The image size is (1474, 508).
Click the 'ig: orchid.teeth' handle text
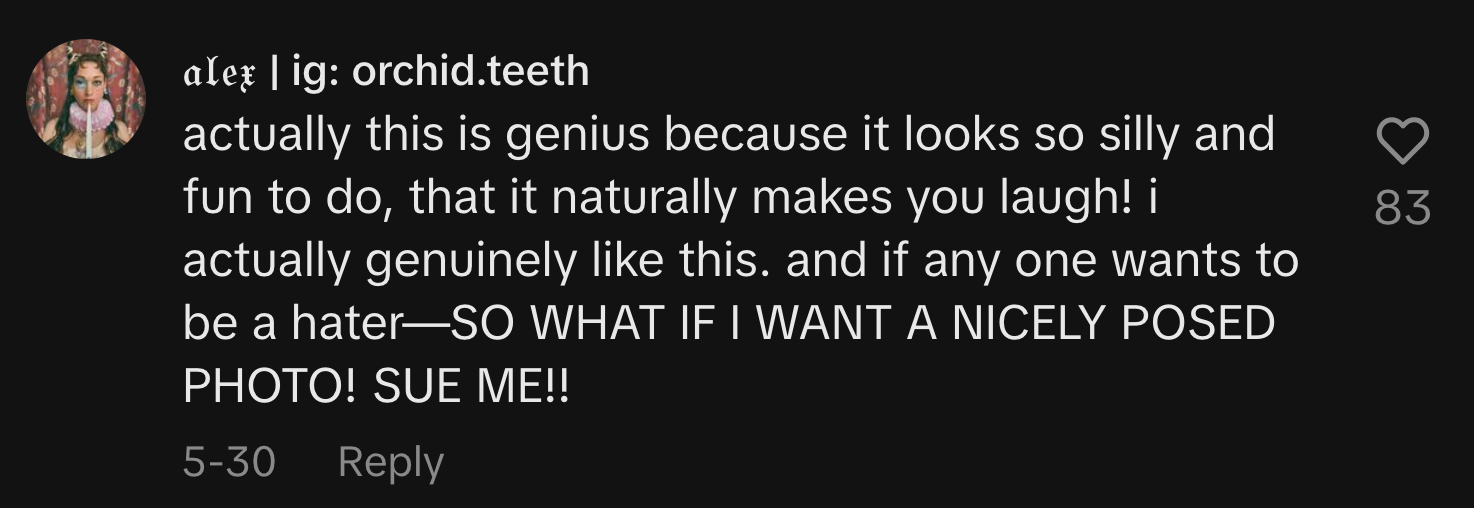click(440, 72)
